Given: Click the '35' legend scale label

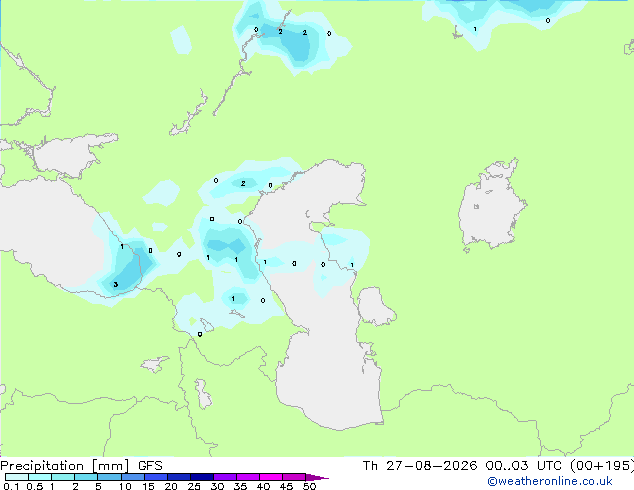Looking at the screenshot, I should [240, 486].
